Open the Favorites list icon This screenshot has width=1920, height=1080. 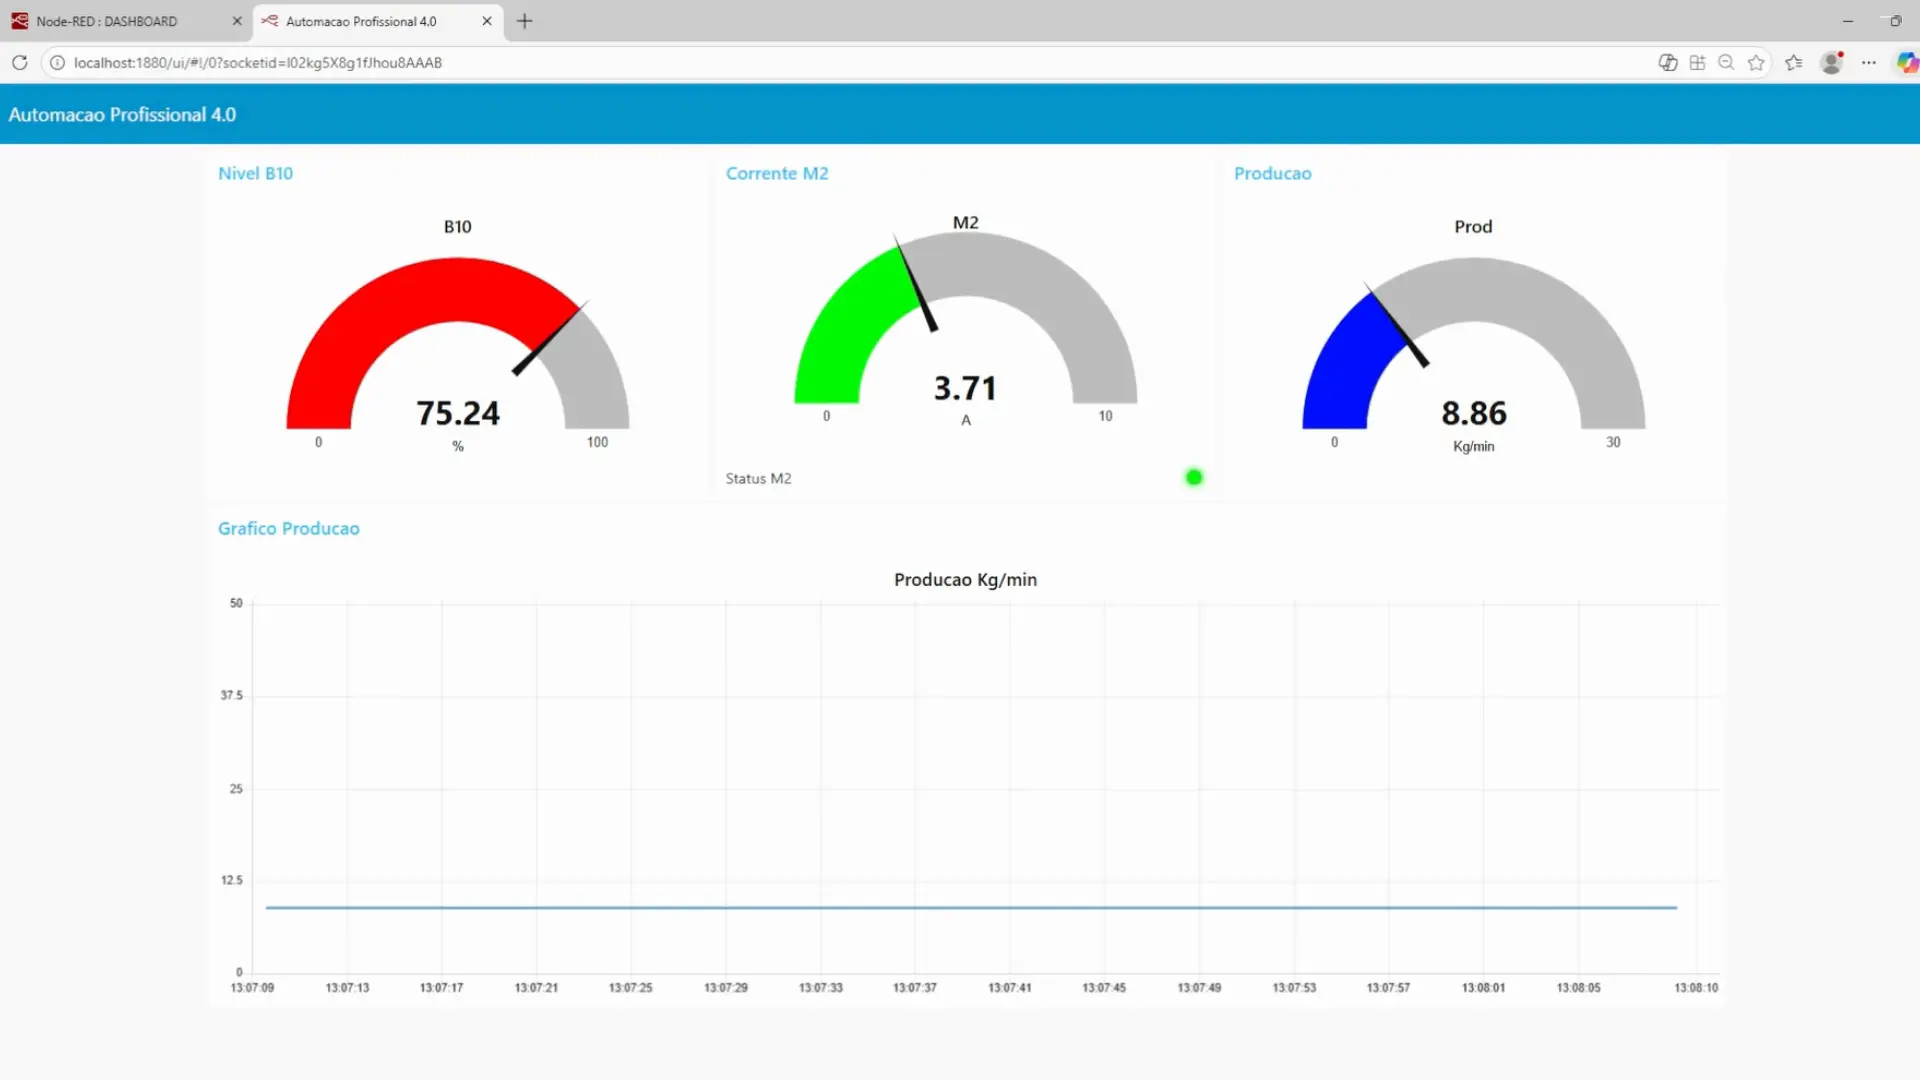pyautogui.click(x=1794, y=62)
